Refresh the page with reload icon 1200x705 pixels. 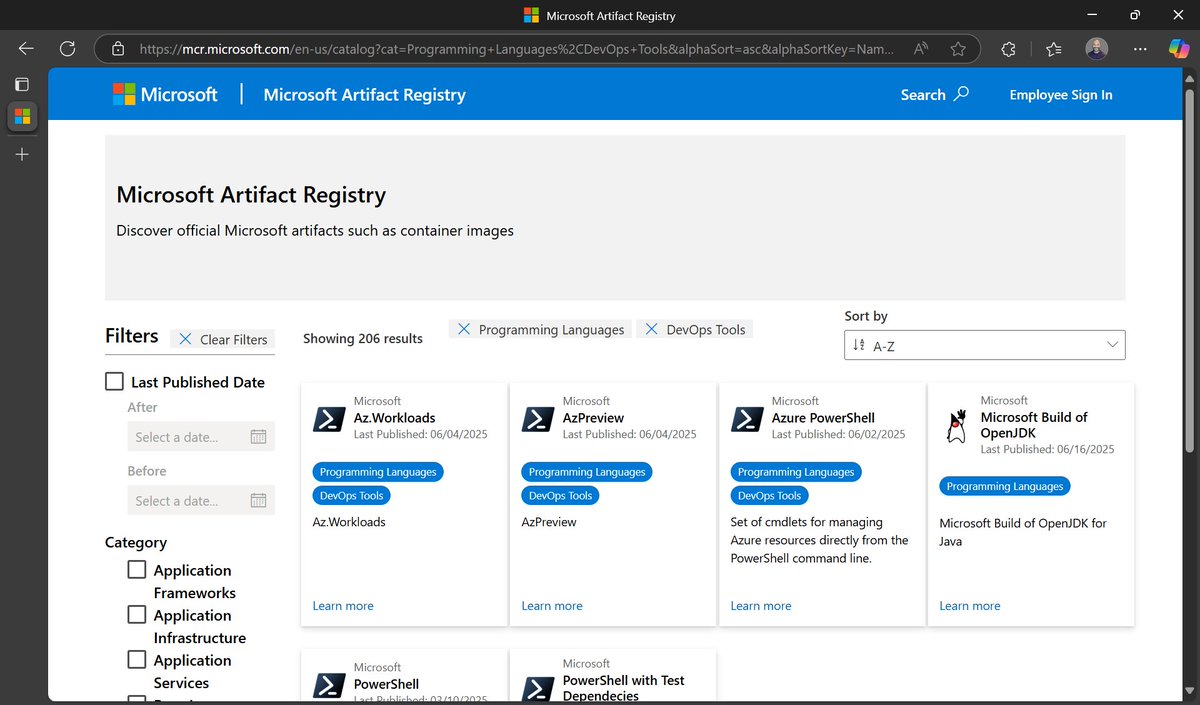tap(68, 48)
